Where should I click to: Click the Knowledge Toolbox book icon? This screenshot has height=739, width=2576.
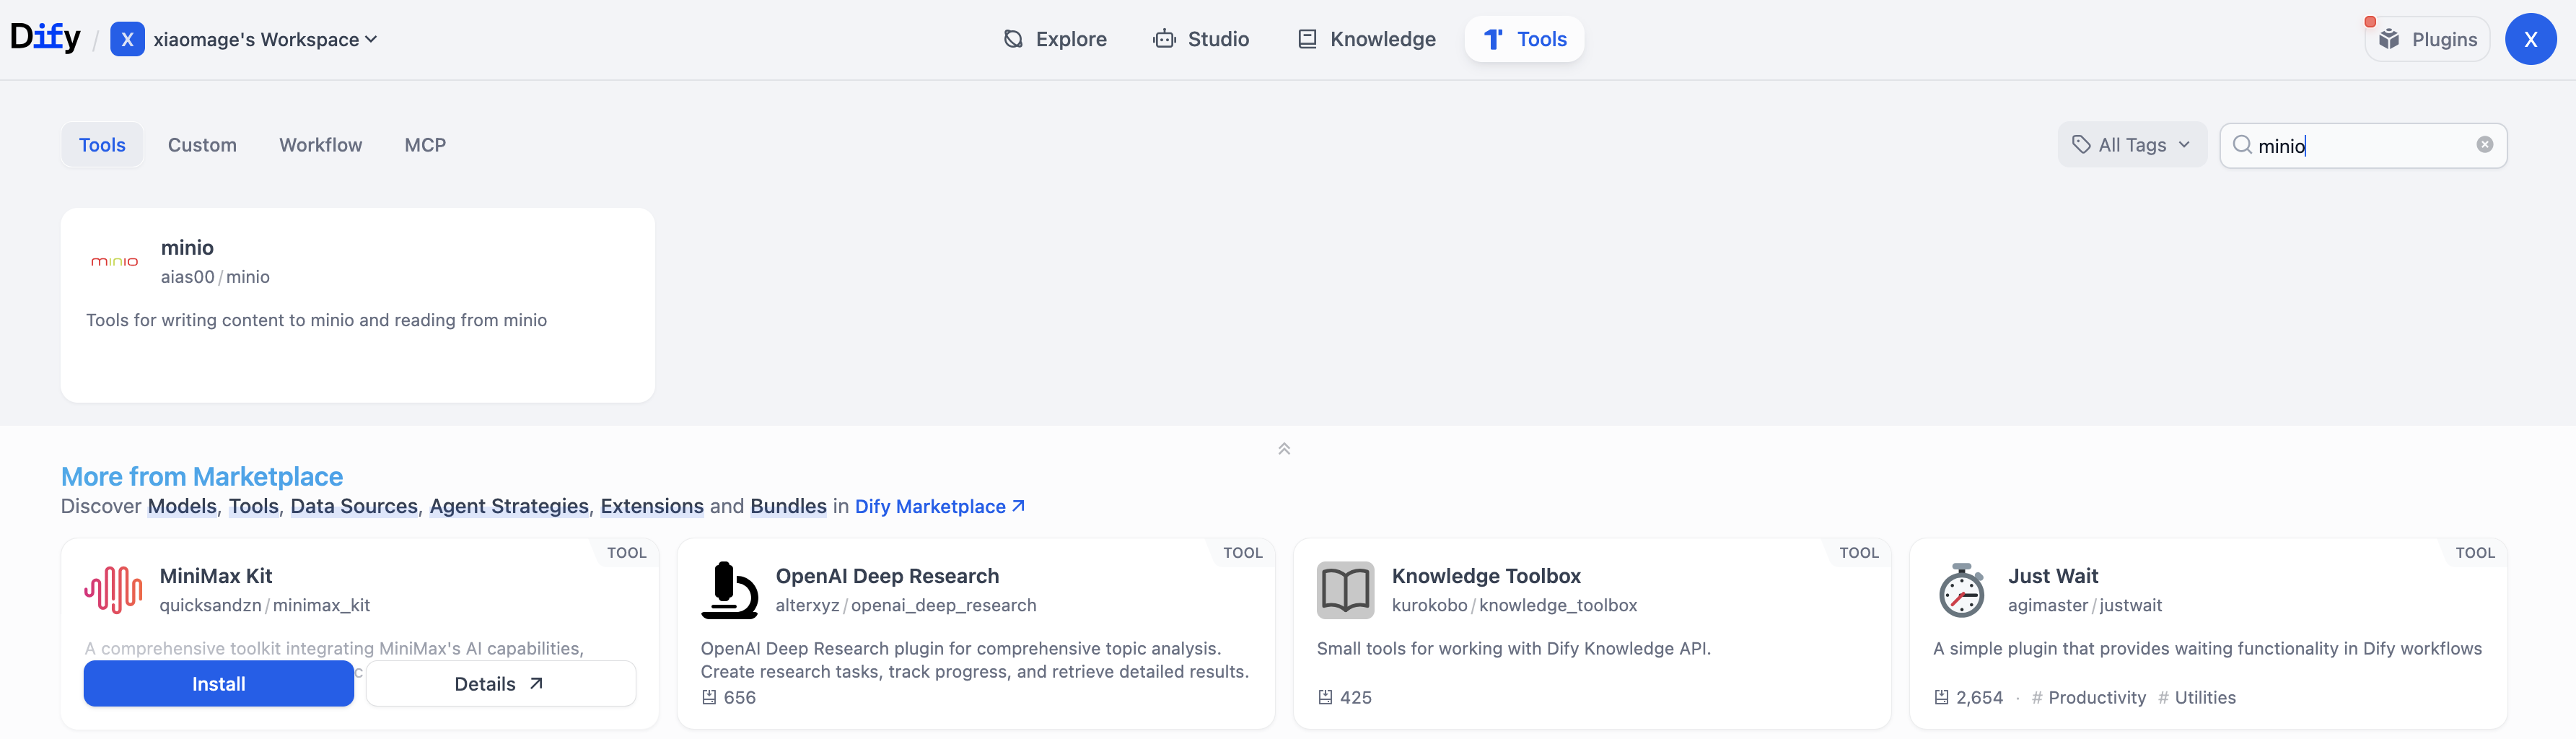[1345, 589]
